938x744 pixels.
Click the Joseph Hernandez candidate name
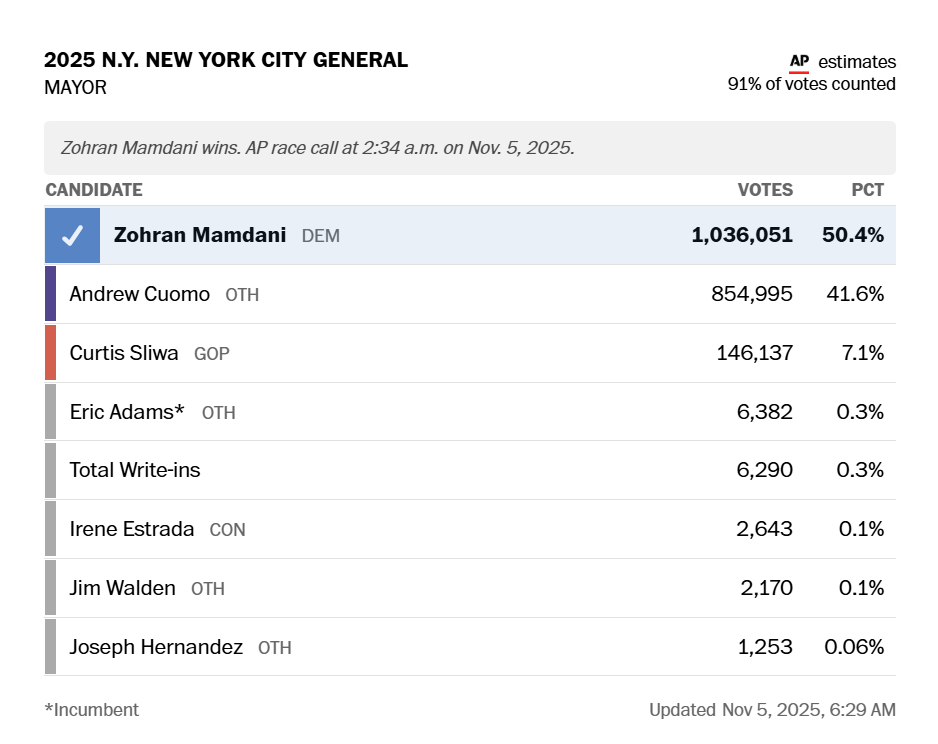(156, 647)
